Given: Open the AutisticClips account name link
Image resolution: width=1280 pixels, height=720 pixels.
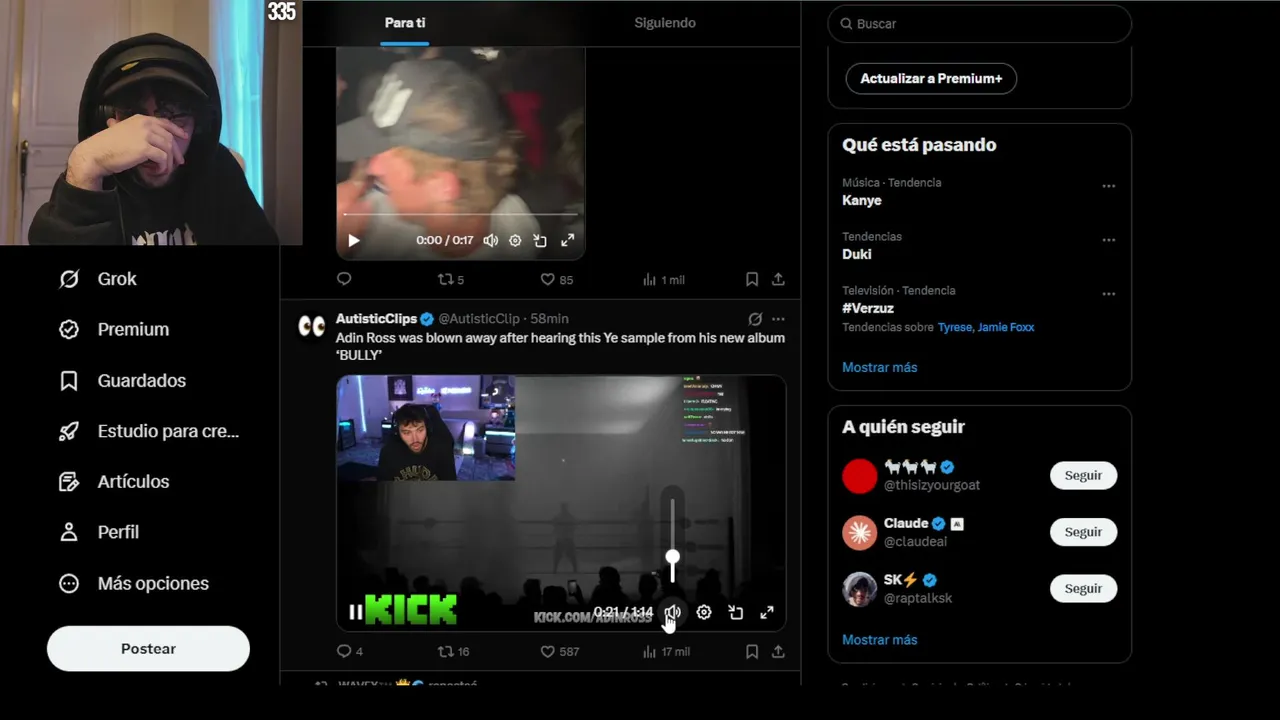Looking at the screenshot, I should coord(376,318).
